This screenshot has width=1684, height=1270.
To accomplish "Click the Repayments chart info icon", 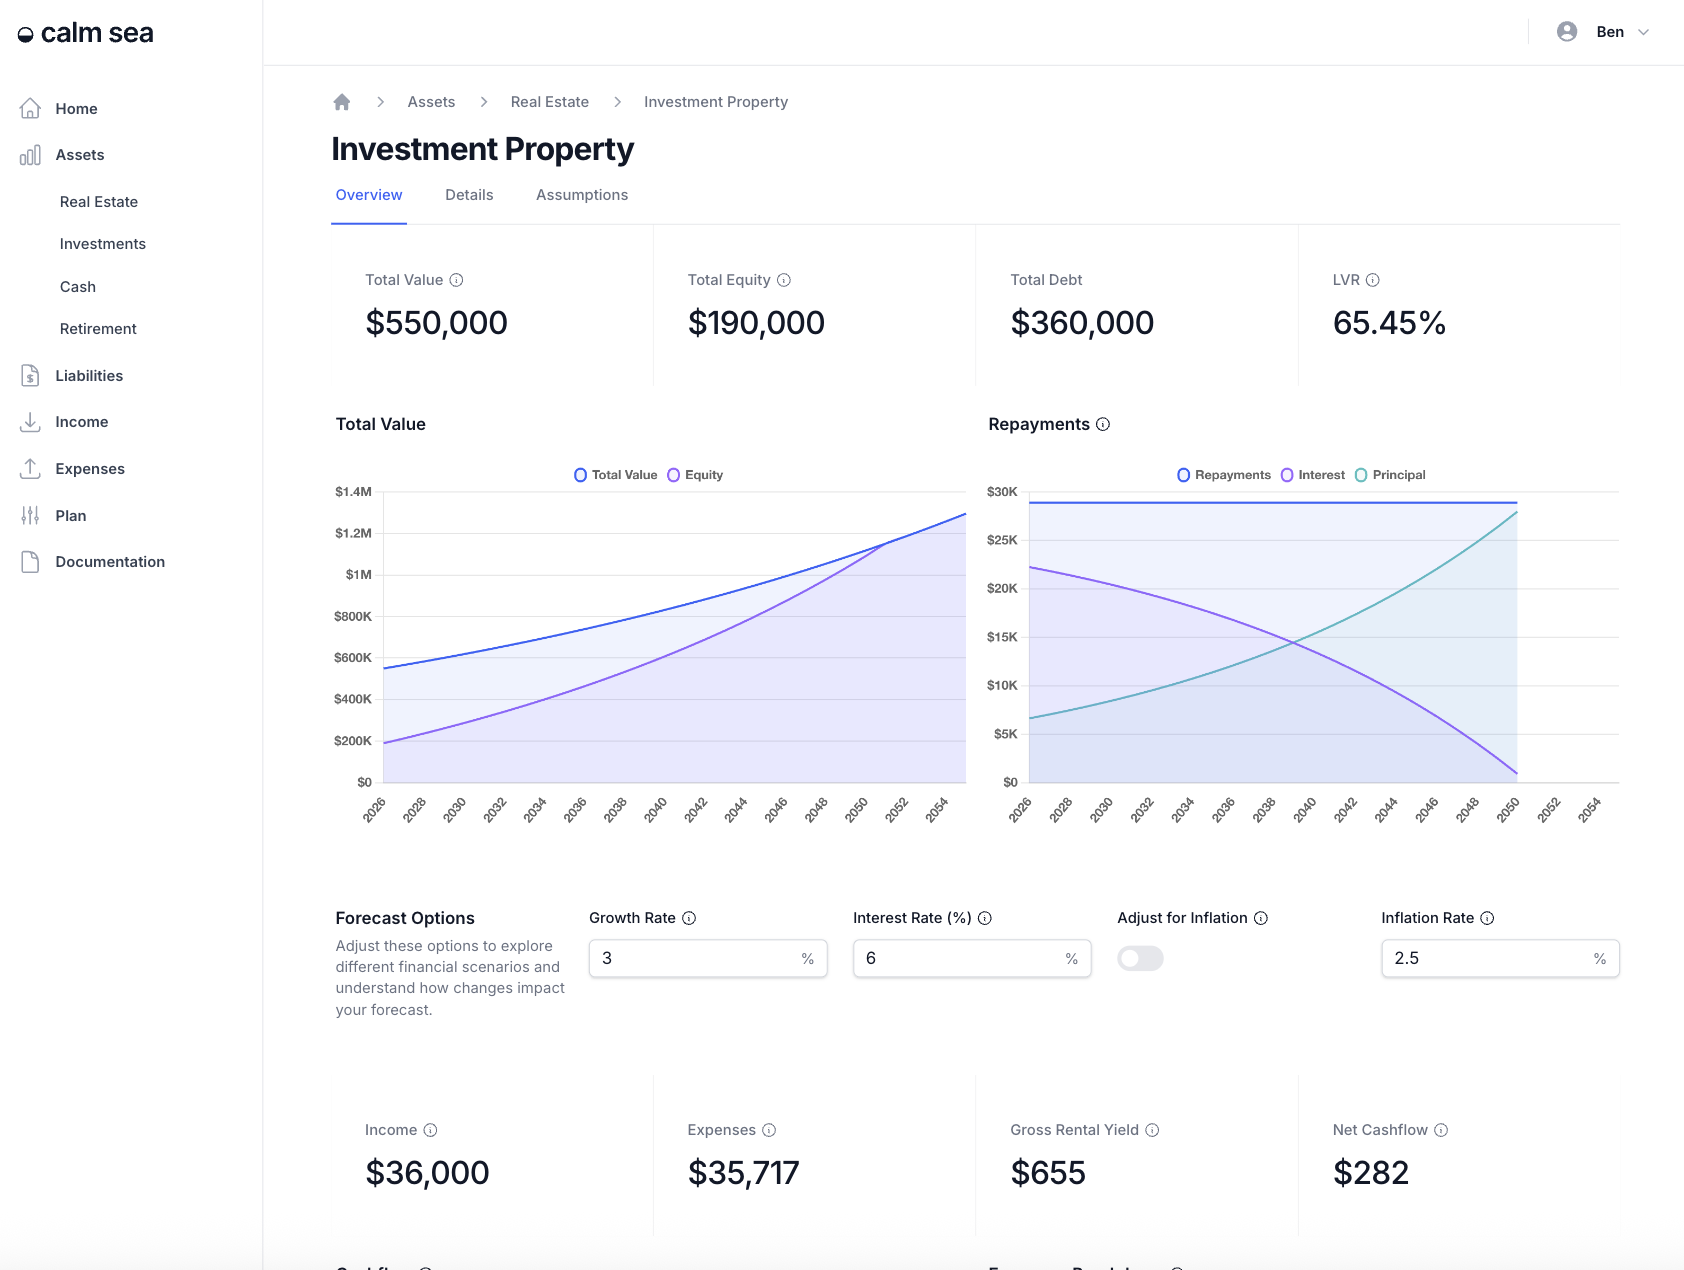I will coord(1103,424).
